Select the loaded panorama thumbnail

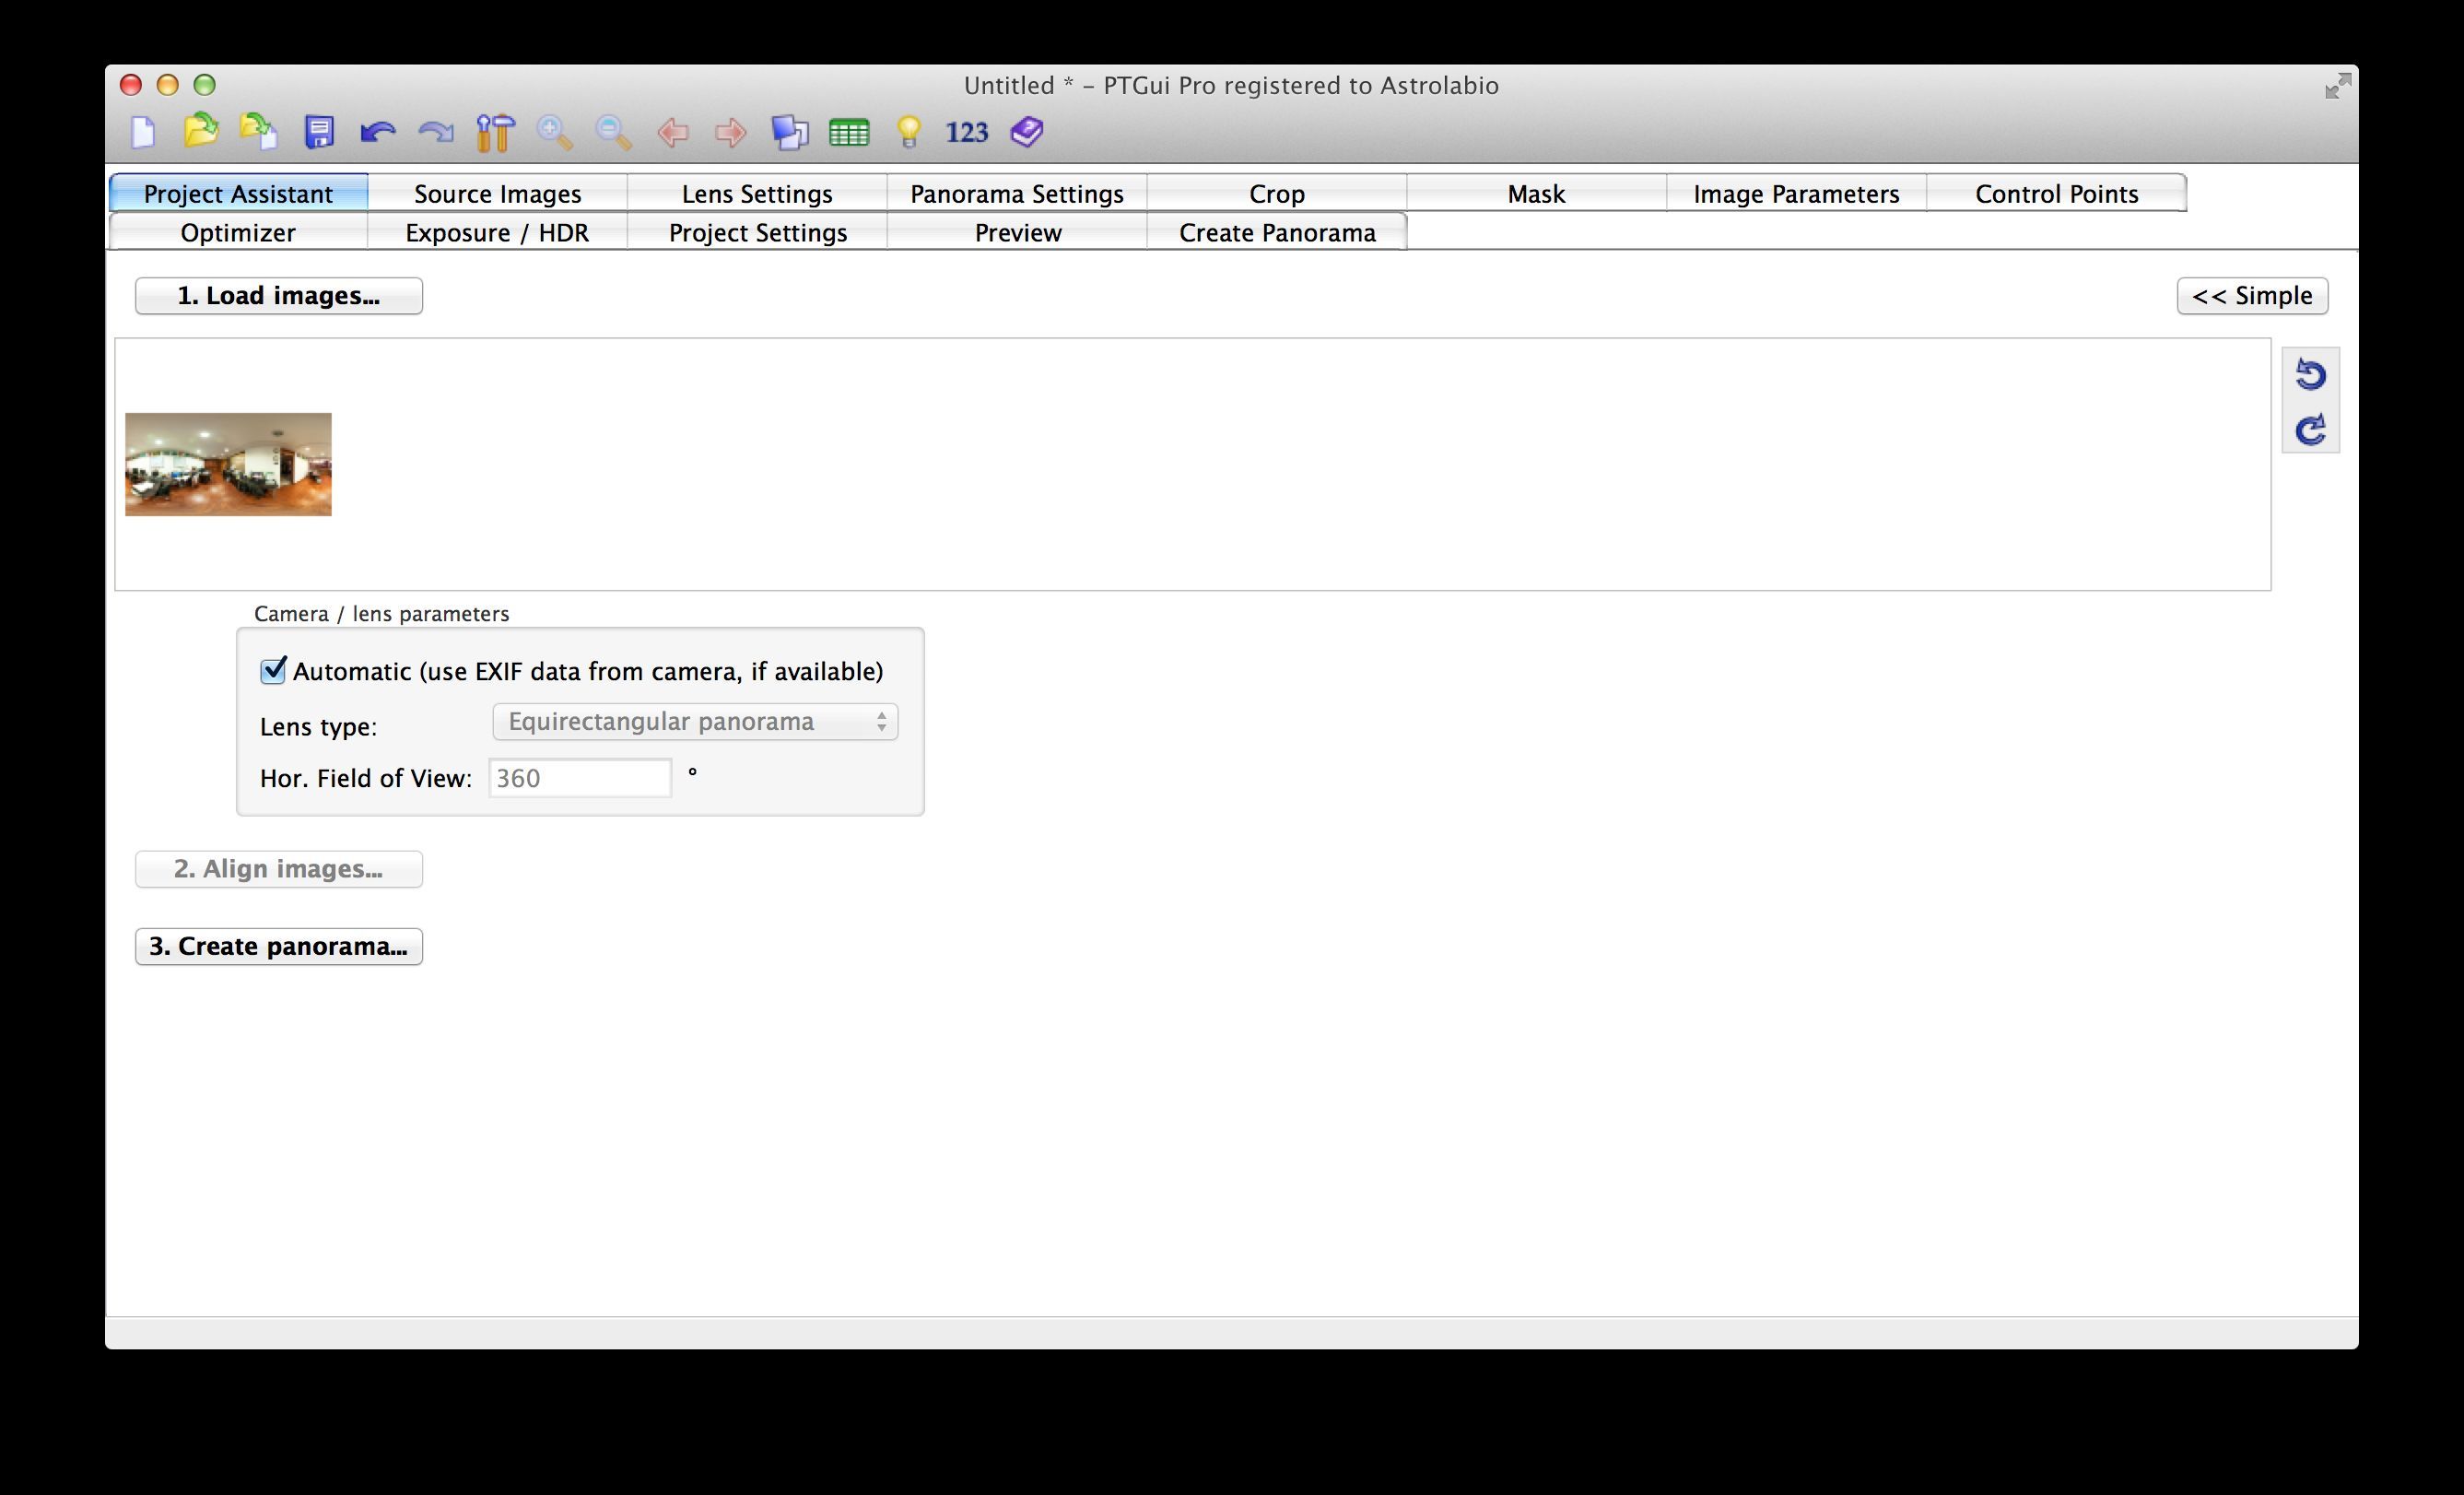[x=228, y=464]
